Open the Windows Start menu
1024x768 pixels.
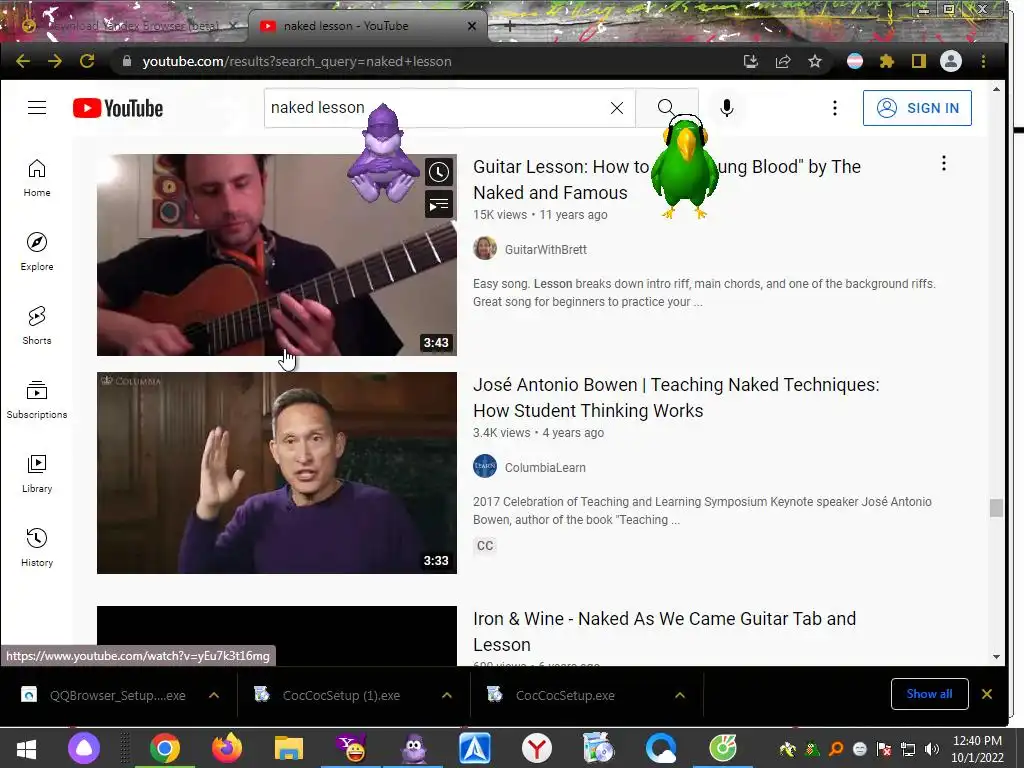point(26,748)
